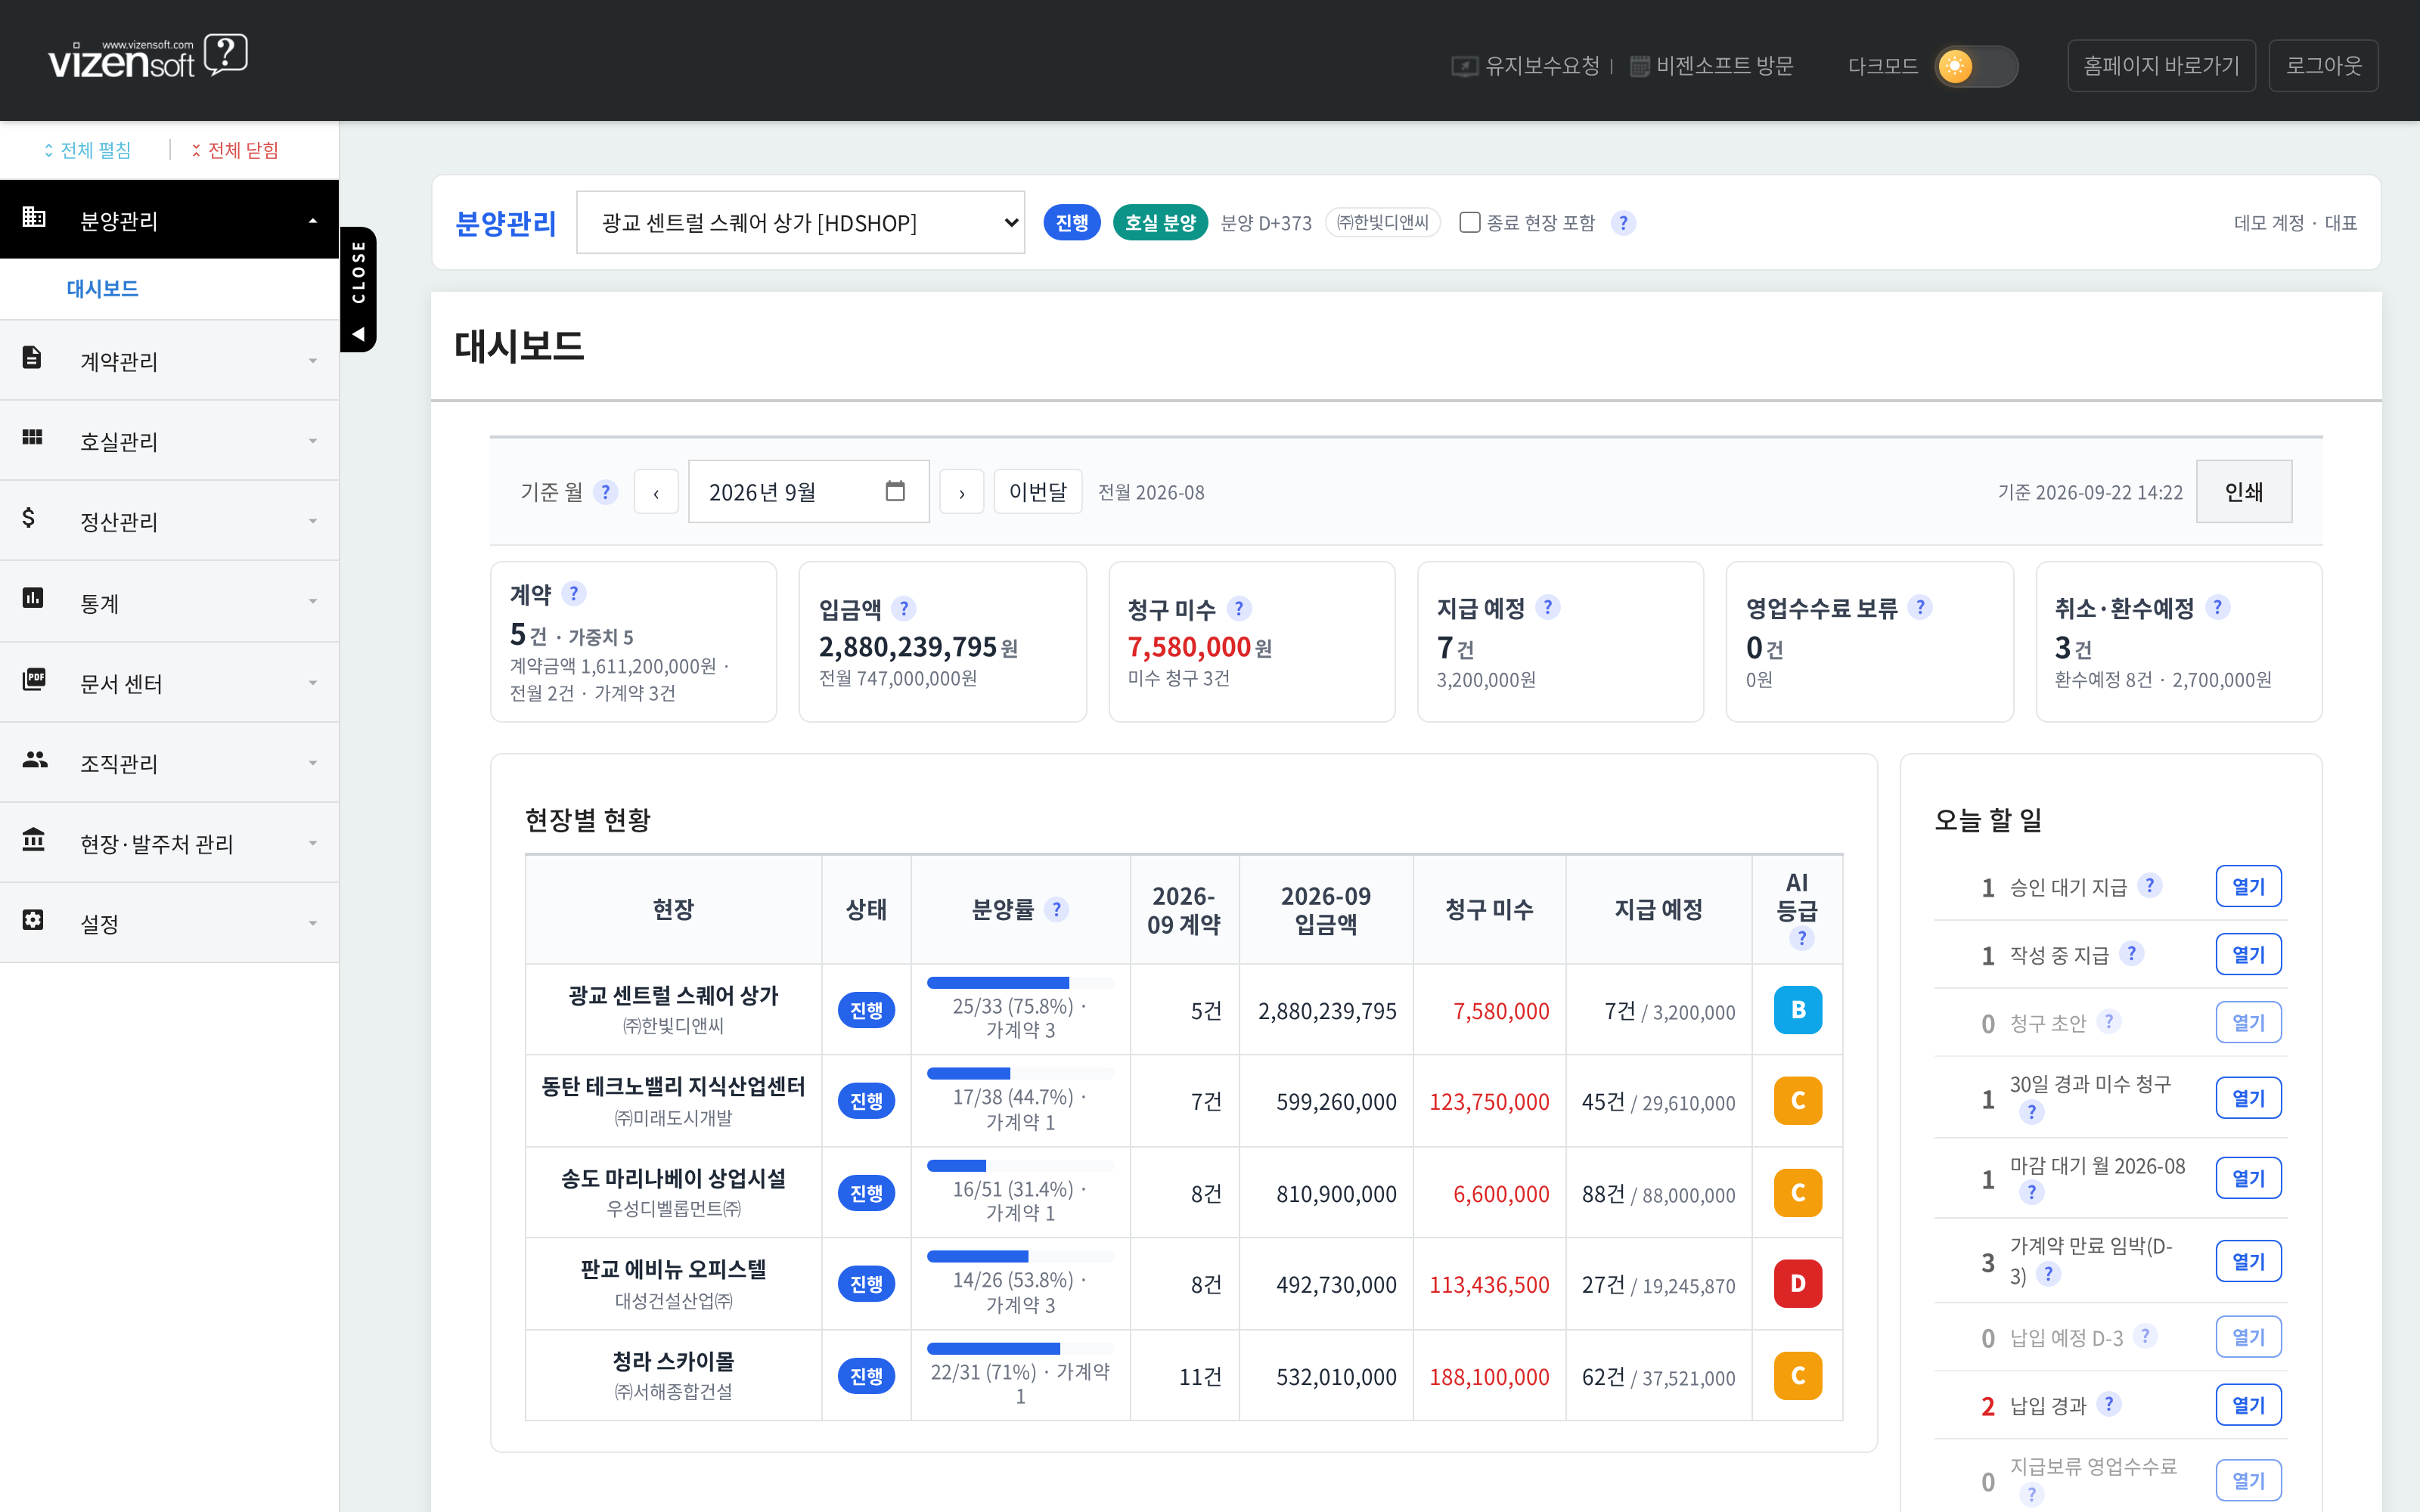This screenshot has height=1512, width=2420.
Task: Collapse sidebar with the CLOSE tab
Action: coord(358,289)
